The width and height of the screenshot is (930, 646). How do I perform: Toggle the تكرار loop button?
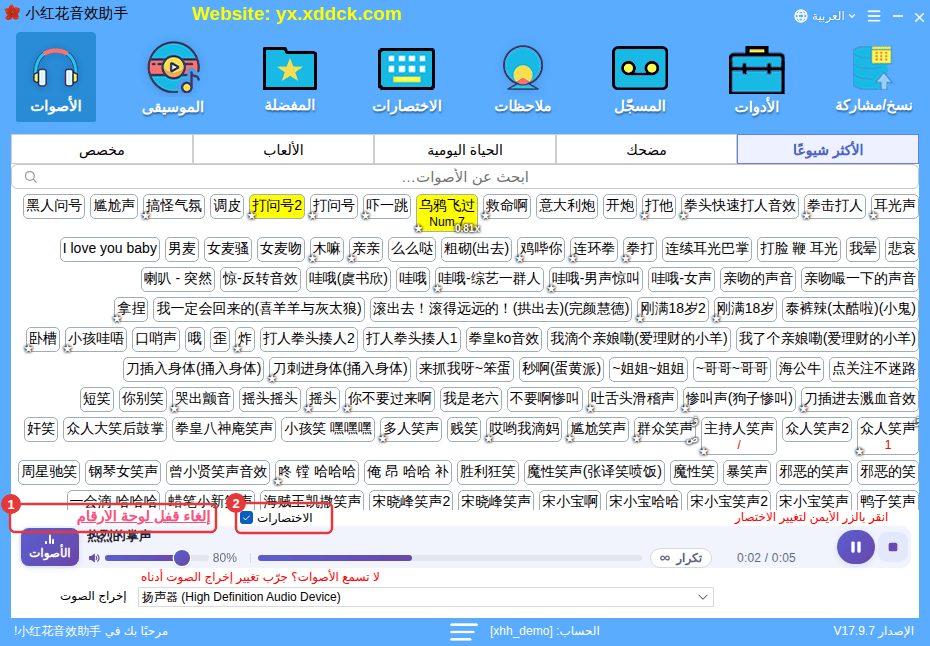(x=681, y=558)
